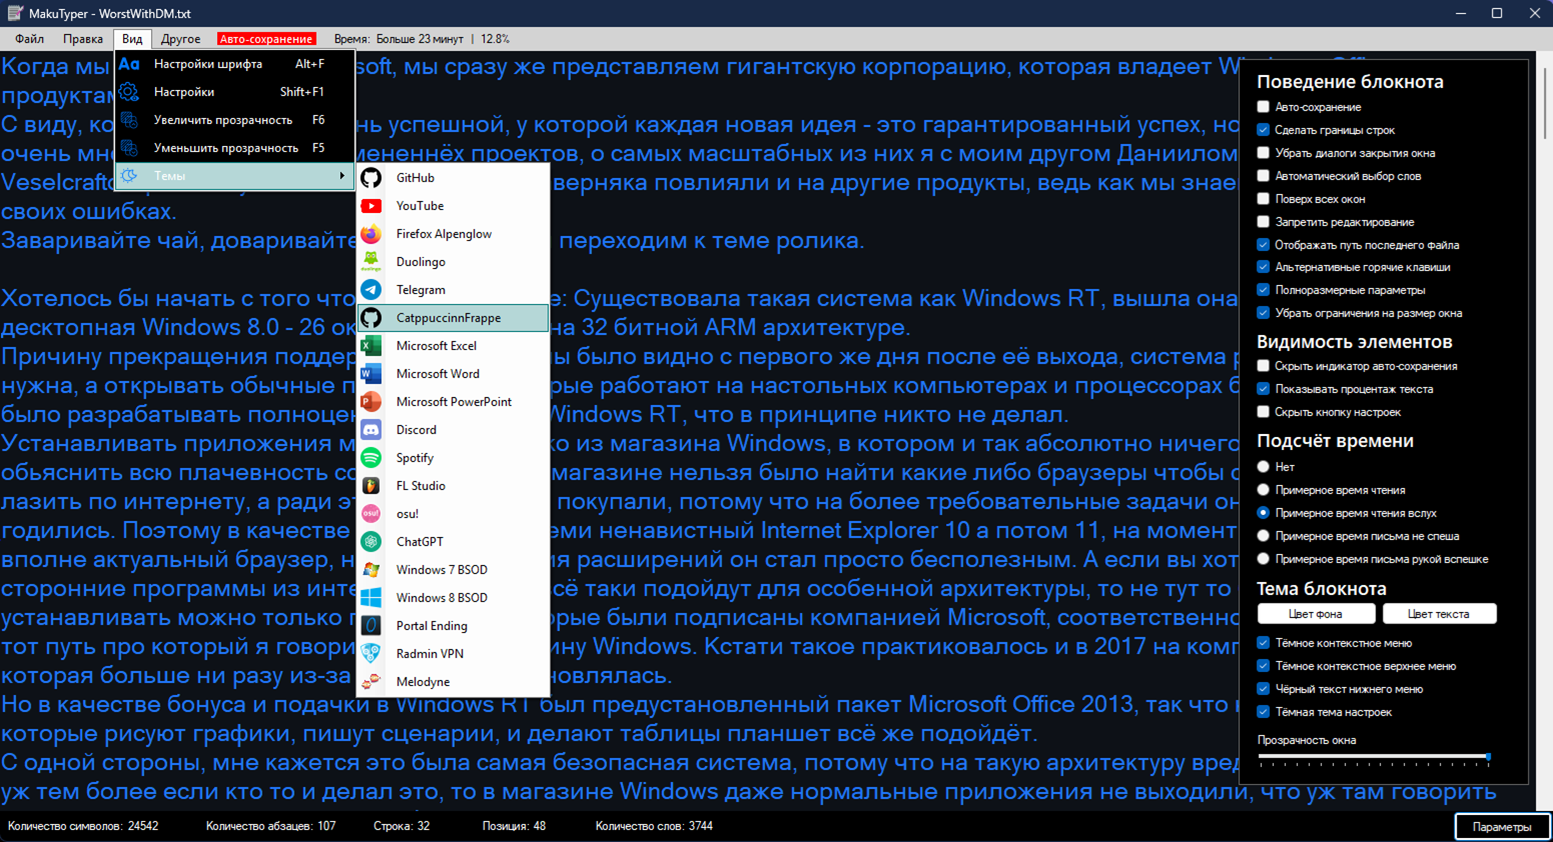Image resolution: width=1553 pixels, height=842 pixels.
Task: Click the palette icon beside Темы
Action: click(129, 176)
